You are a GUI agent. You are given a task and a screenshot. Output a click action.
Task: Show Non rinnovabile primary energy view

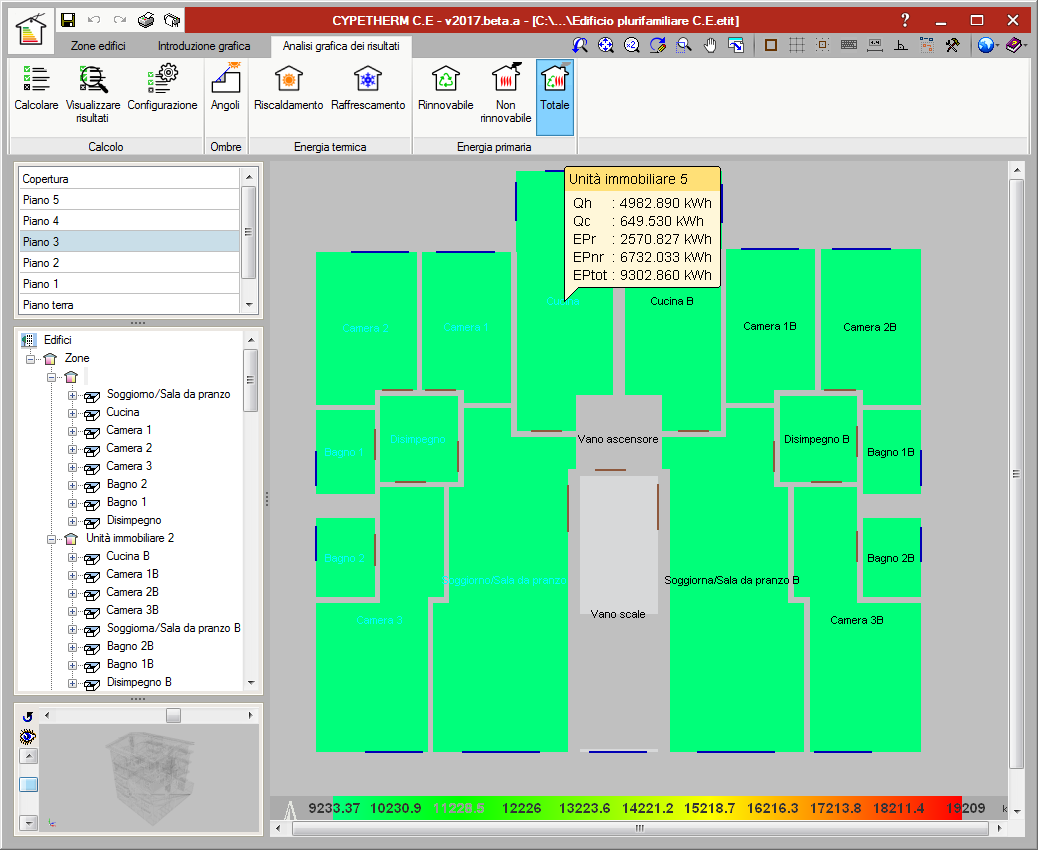click(x=506, y=95)
